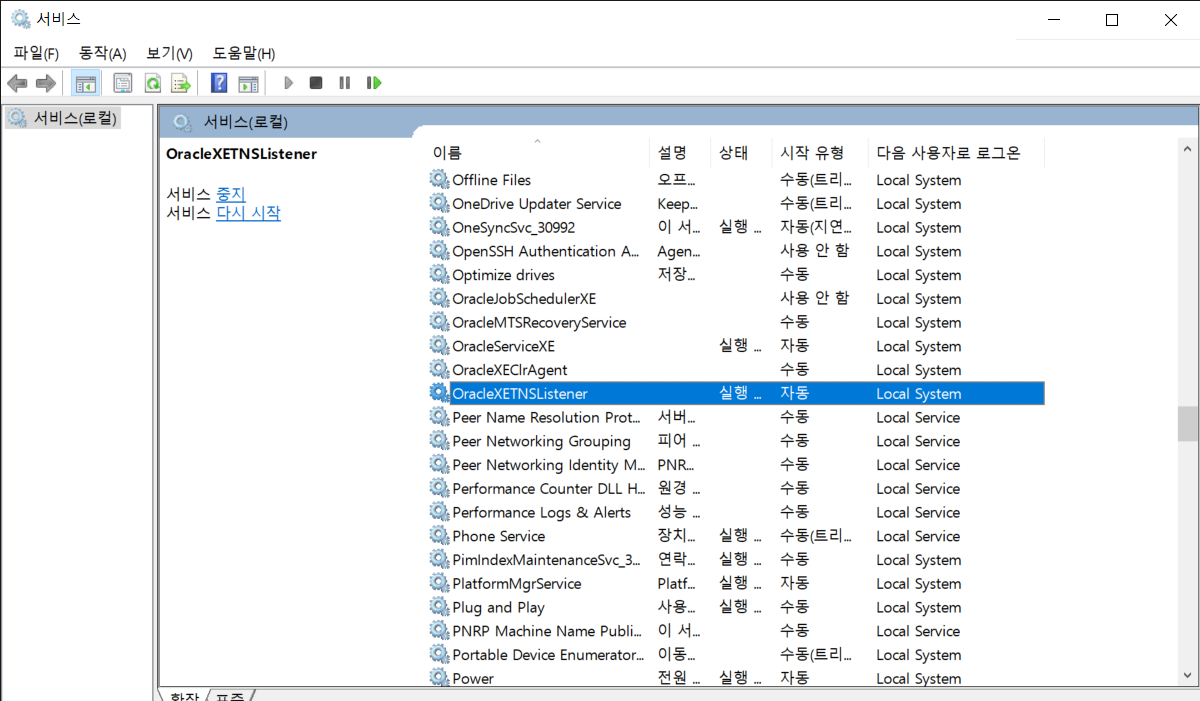Toggle the Show/Hide Action Pane icon

pos(248,83)
